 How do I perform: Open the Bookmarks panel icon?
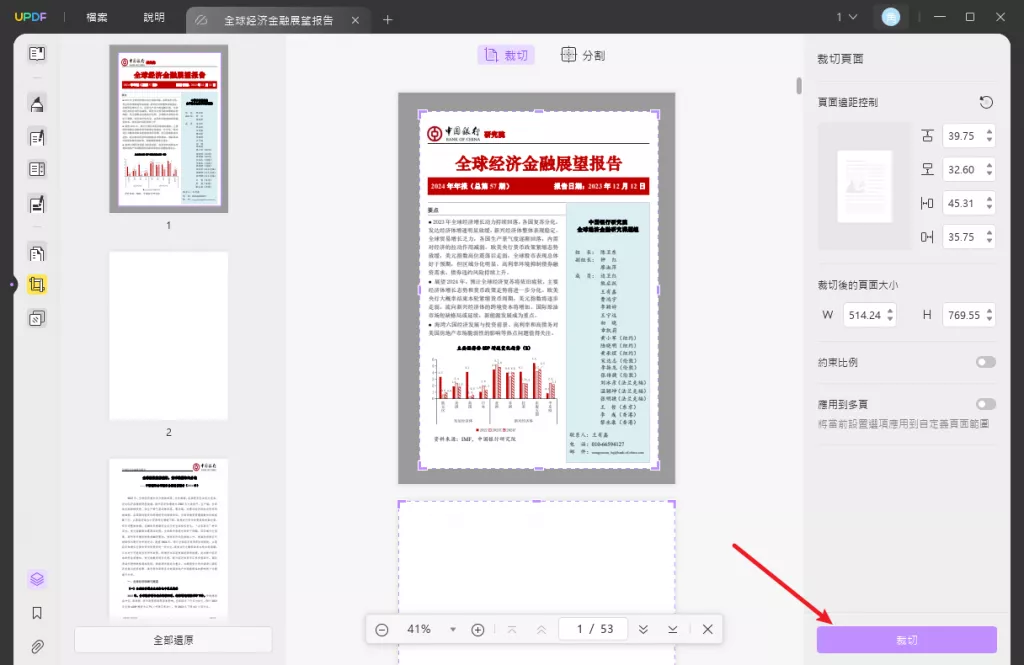pyautogui.click(x=37, y=613)
